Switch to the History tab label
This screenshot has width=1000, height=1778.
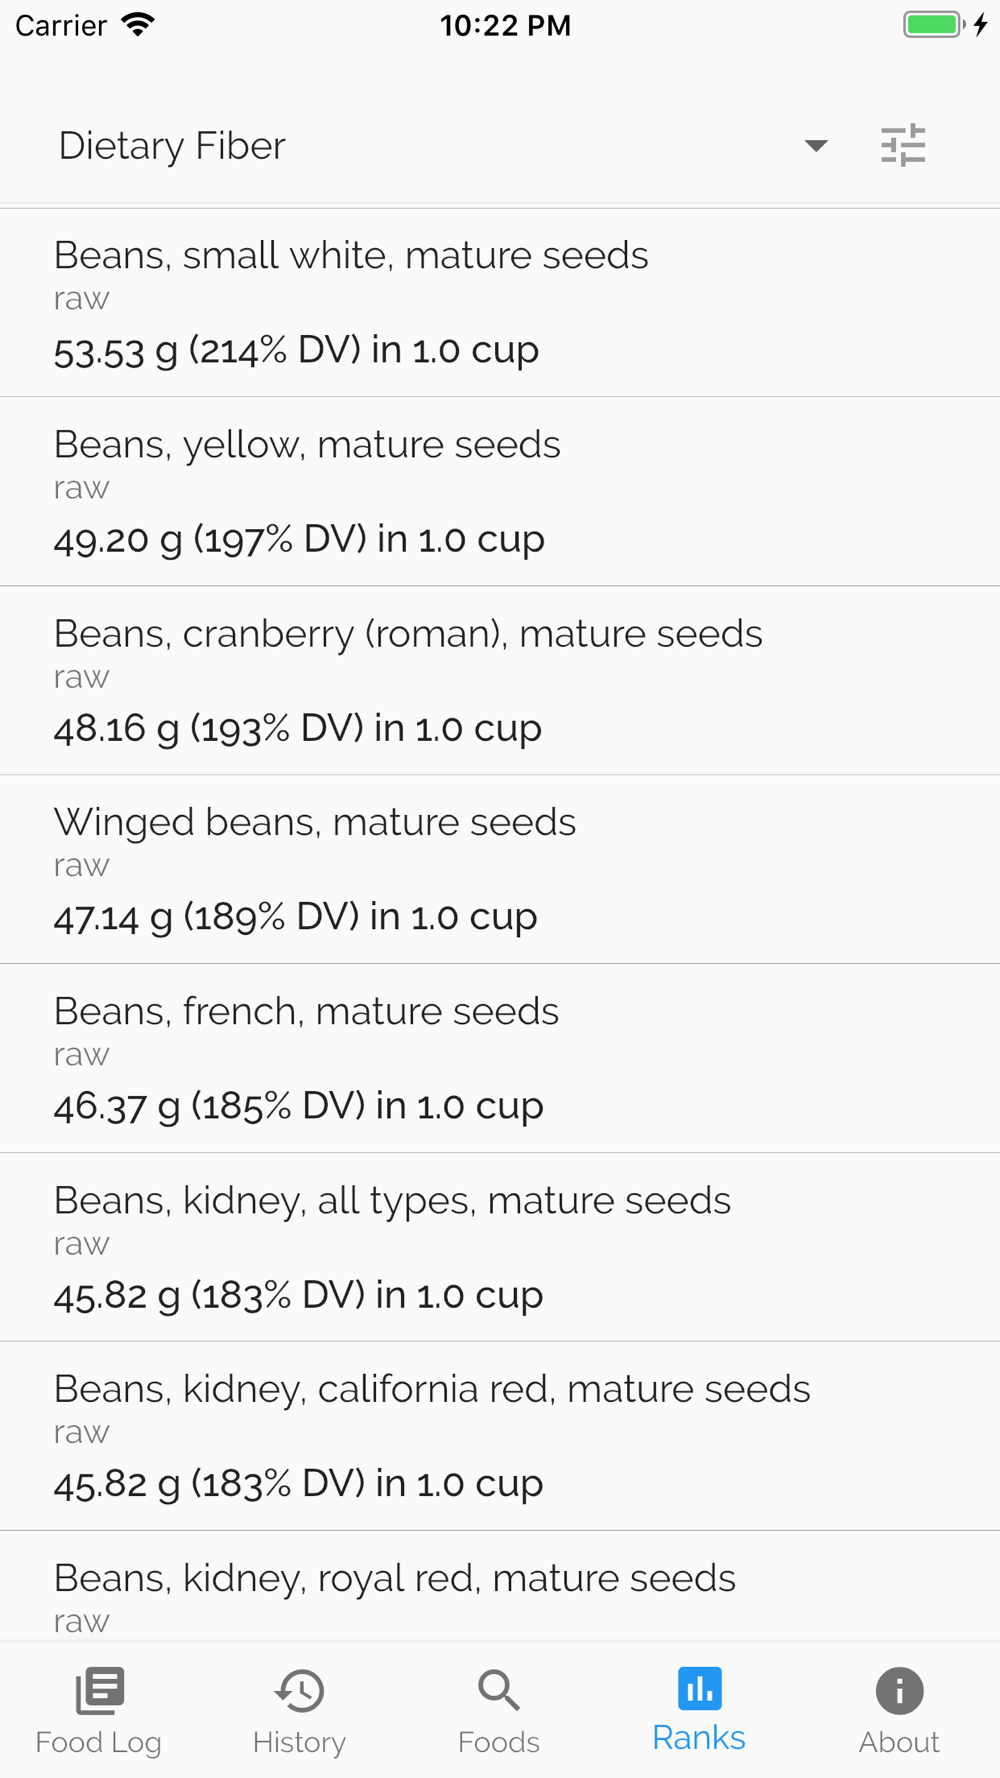(x=299, y=1742)
